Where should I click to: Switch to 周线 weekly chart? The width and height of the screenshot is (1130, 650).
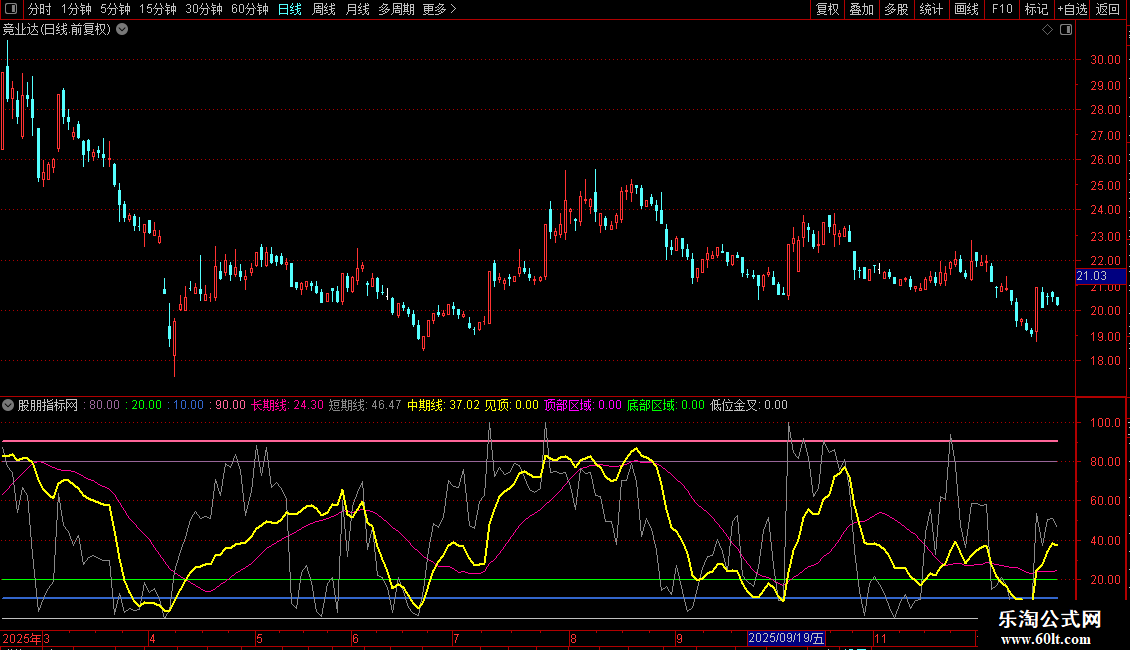[324, 9]
